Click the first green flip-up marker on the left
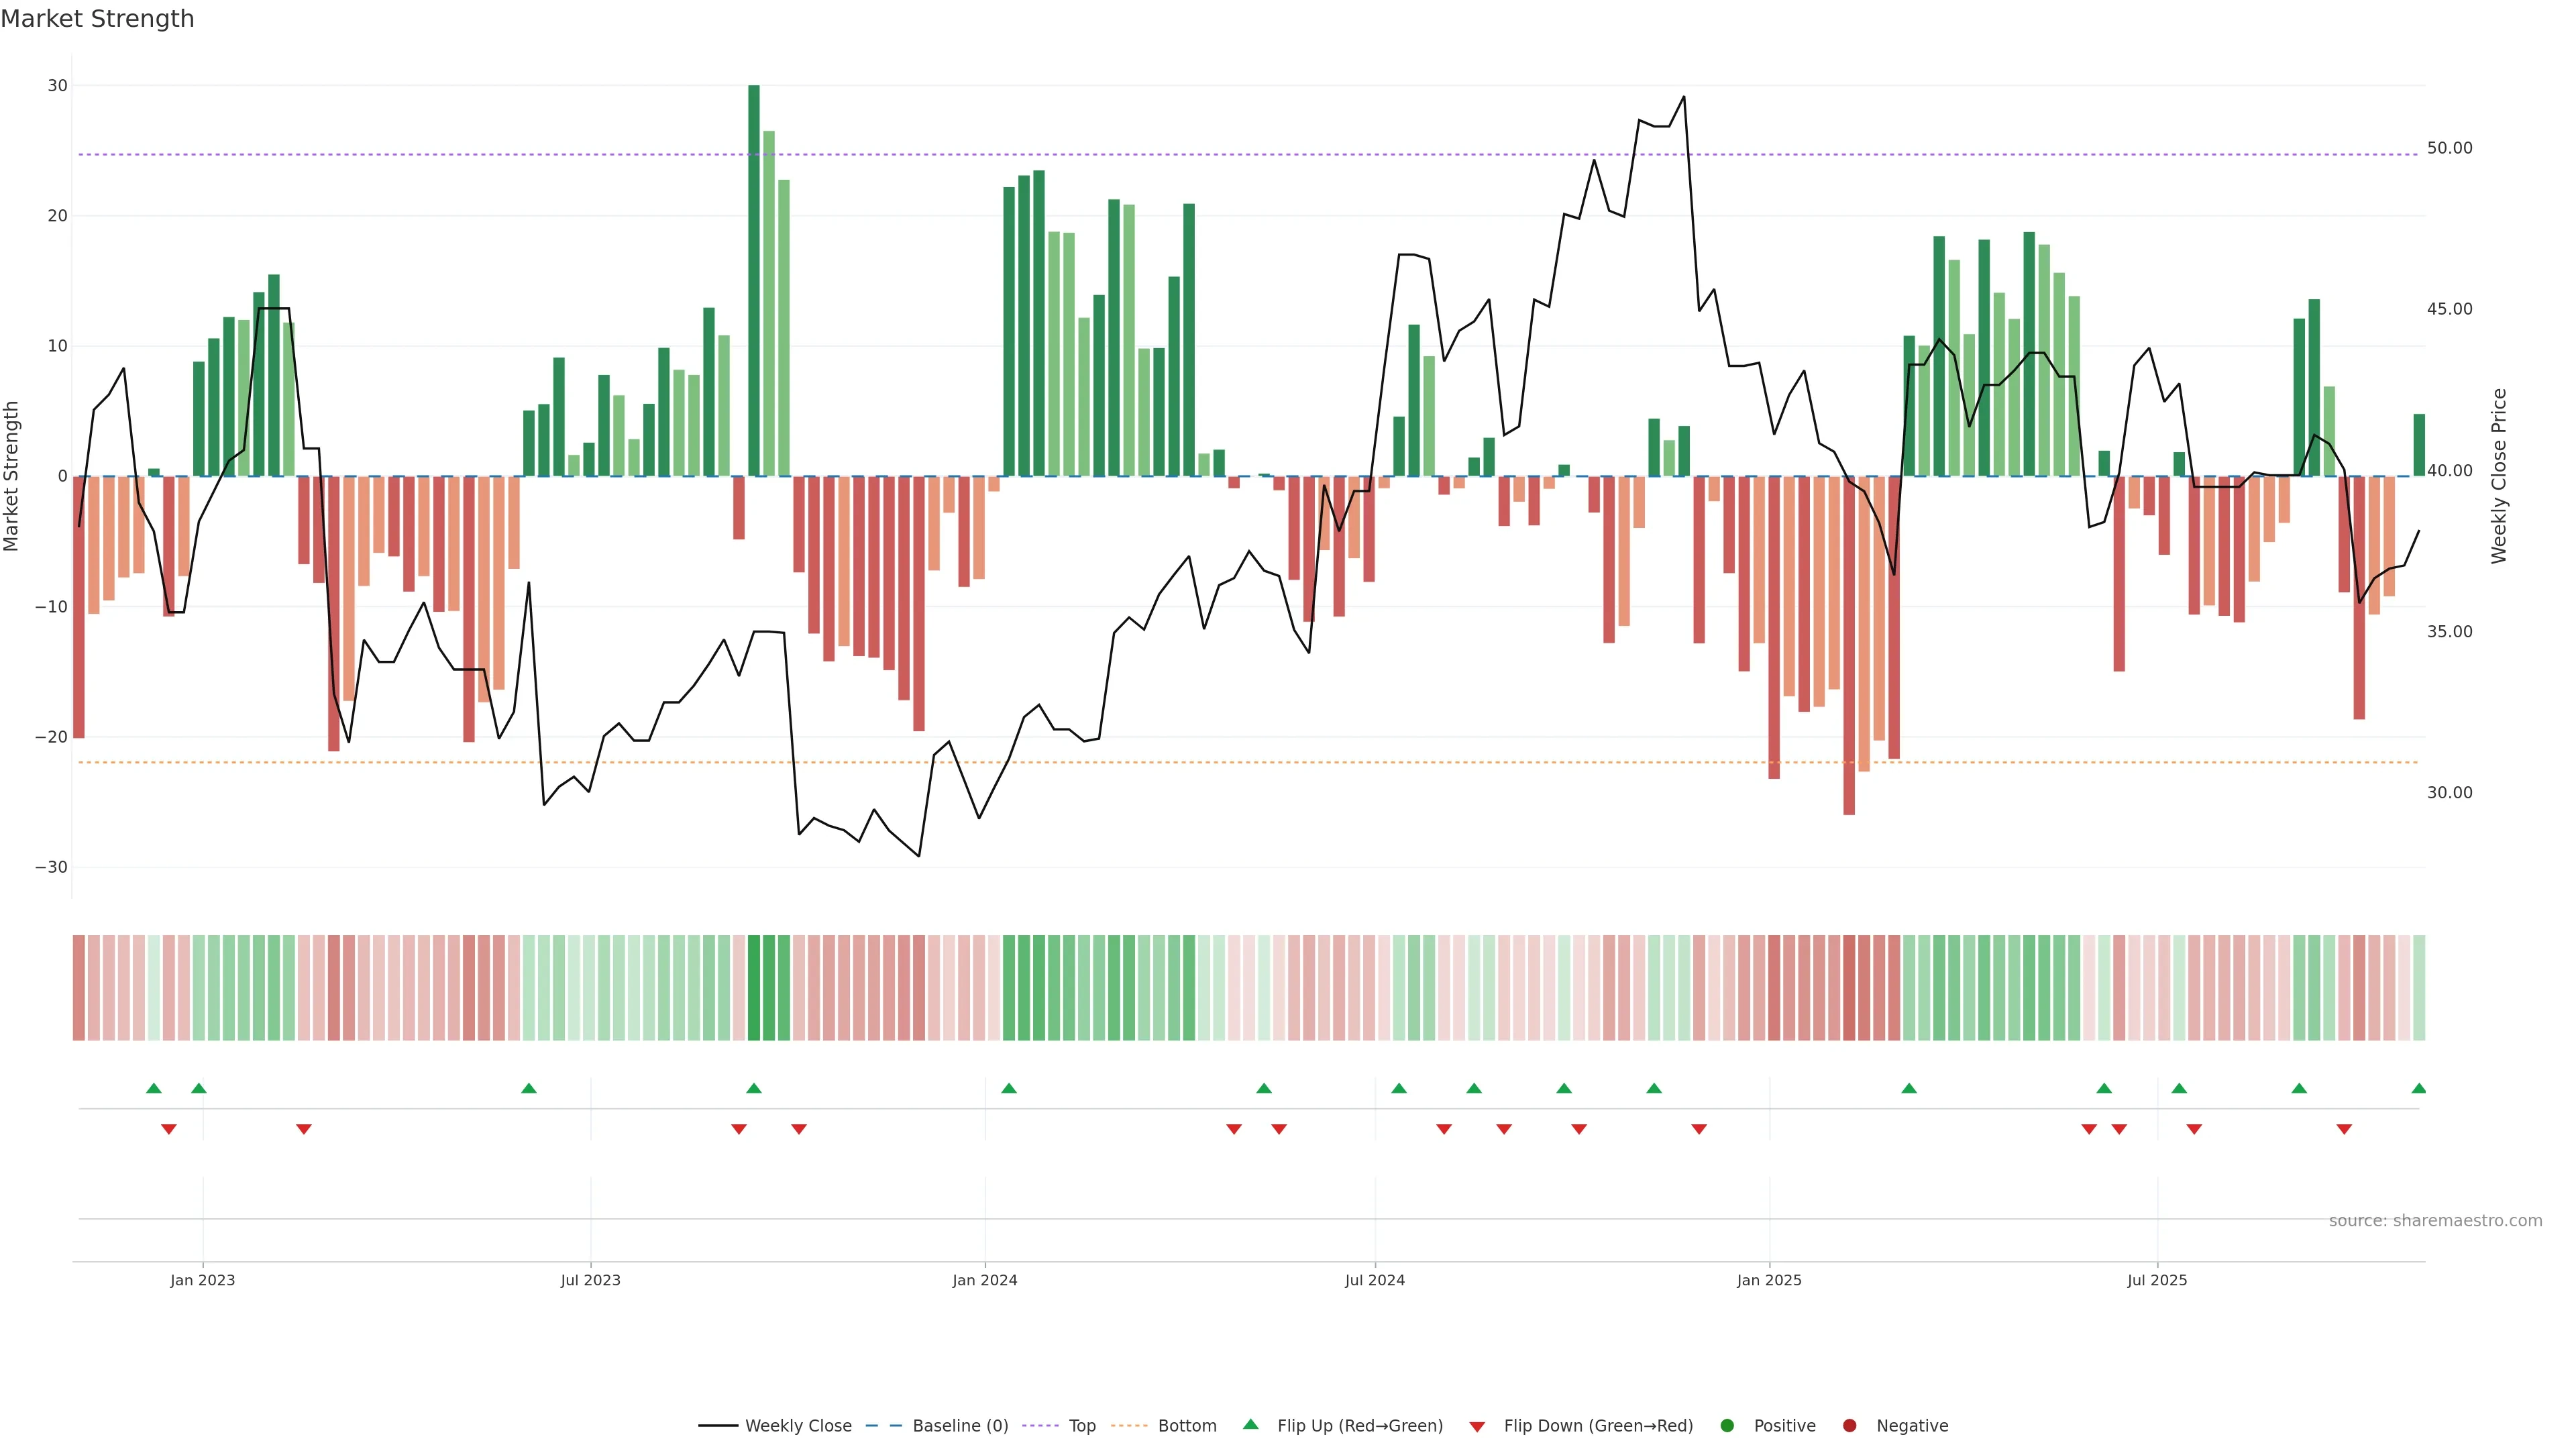The height and width of the screenshot is (1449, 2576). pyautogui.click(x=153, y=1088)
